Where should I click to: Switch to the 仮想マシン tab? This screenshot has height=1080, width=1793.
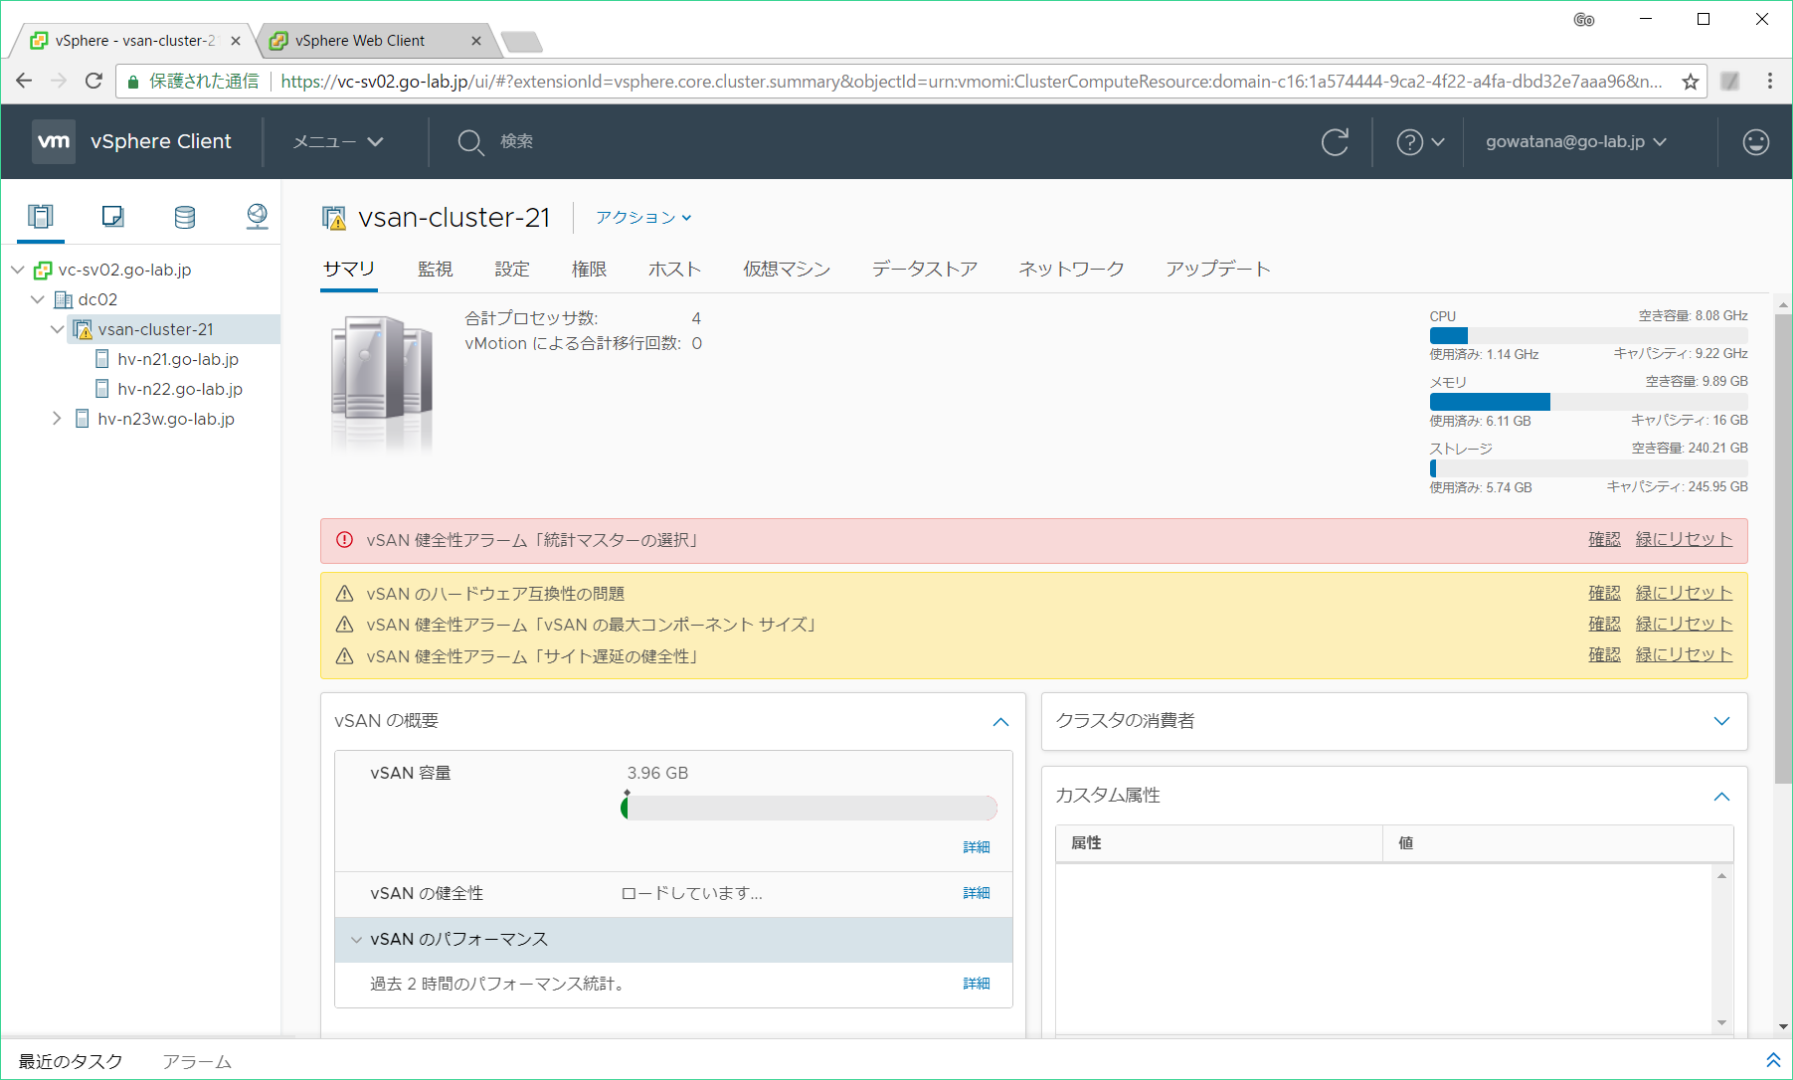tap(787, 269)
